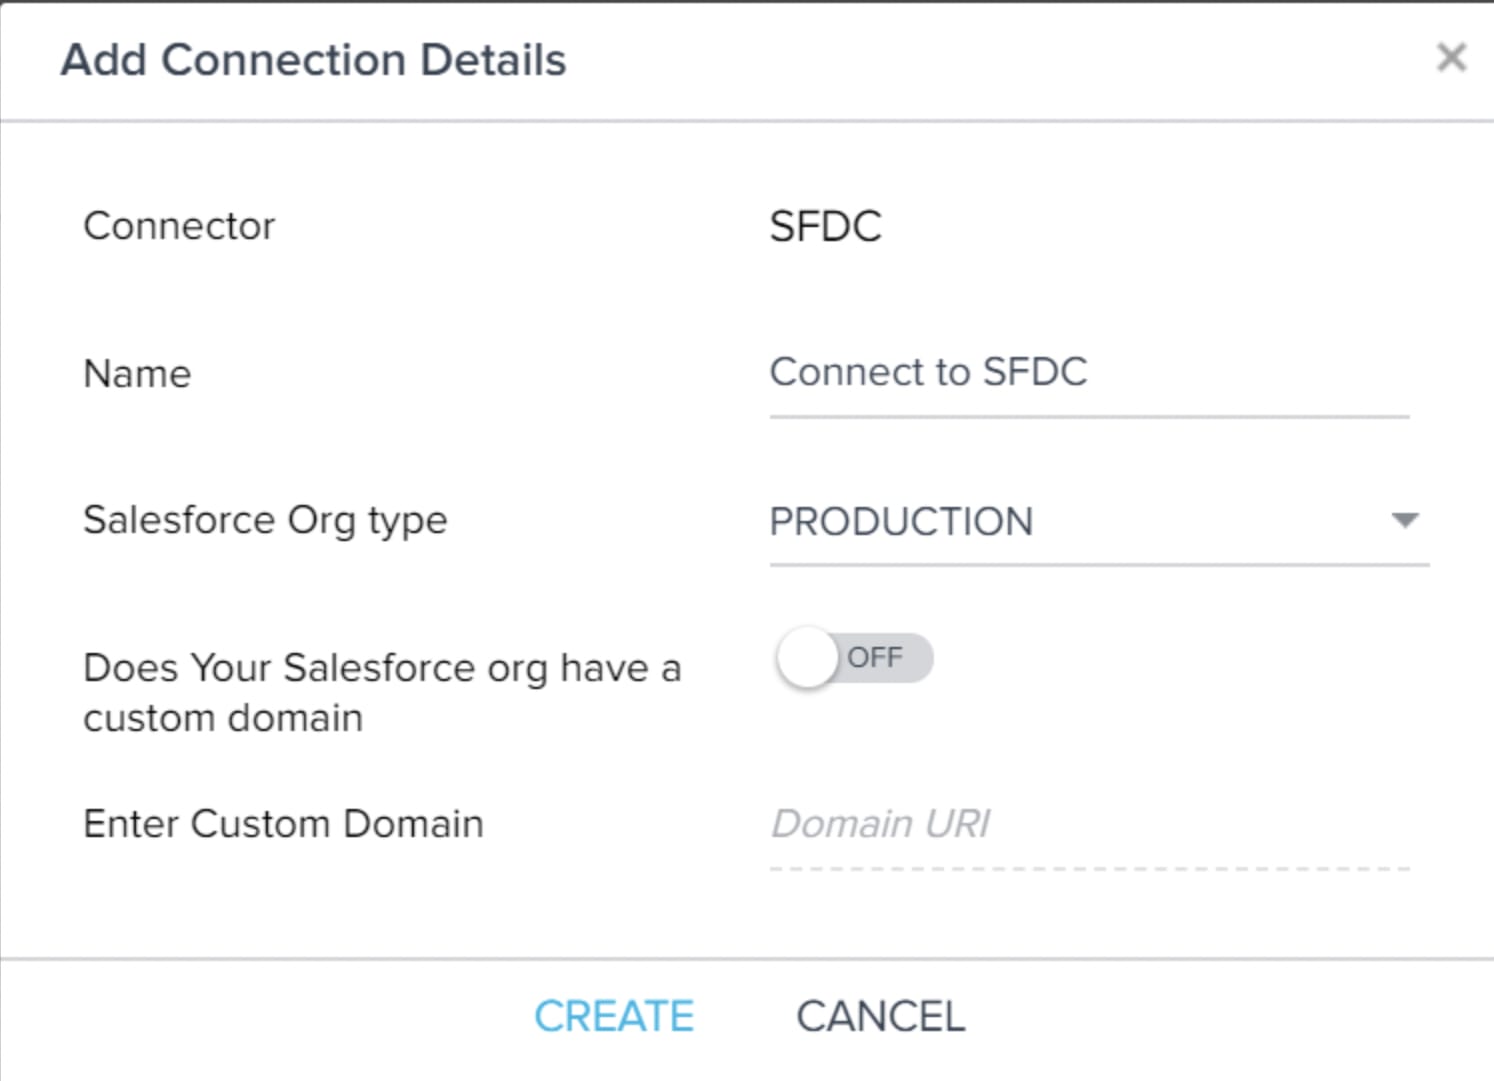Image resolution: width=1494 pixels, height=1081 pixels.
Task: Click the 'Does Your Salesforce org have a custom domain' label
Action: [x=382, y=692]
